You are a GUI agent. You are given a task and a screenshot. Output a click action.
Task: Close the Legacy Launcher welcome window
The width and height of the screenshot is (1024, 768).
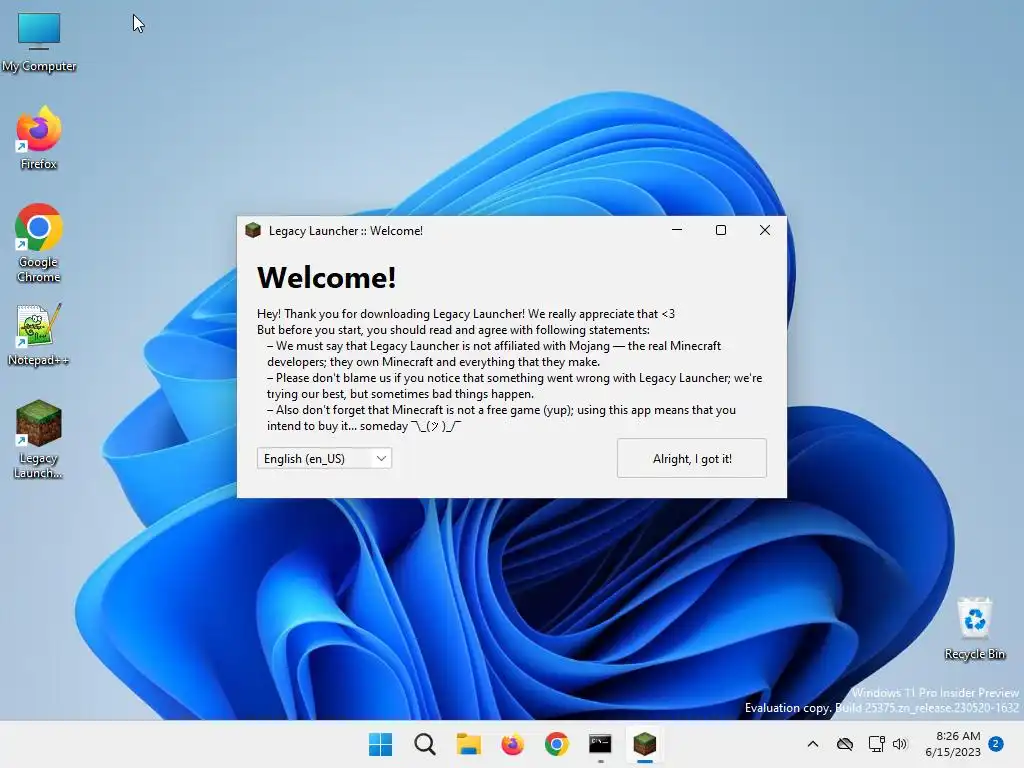coord(765,230)
